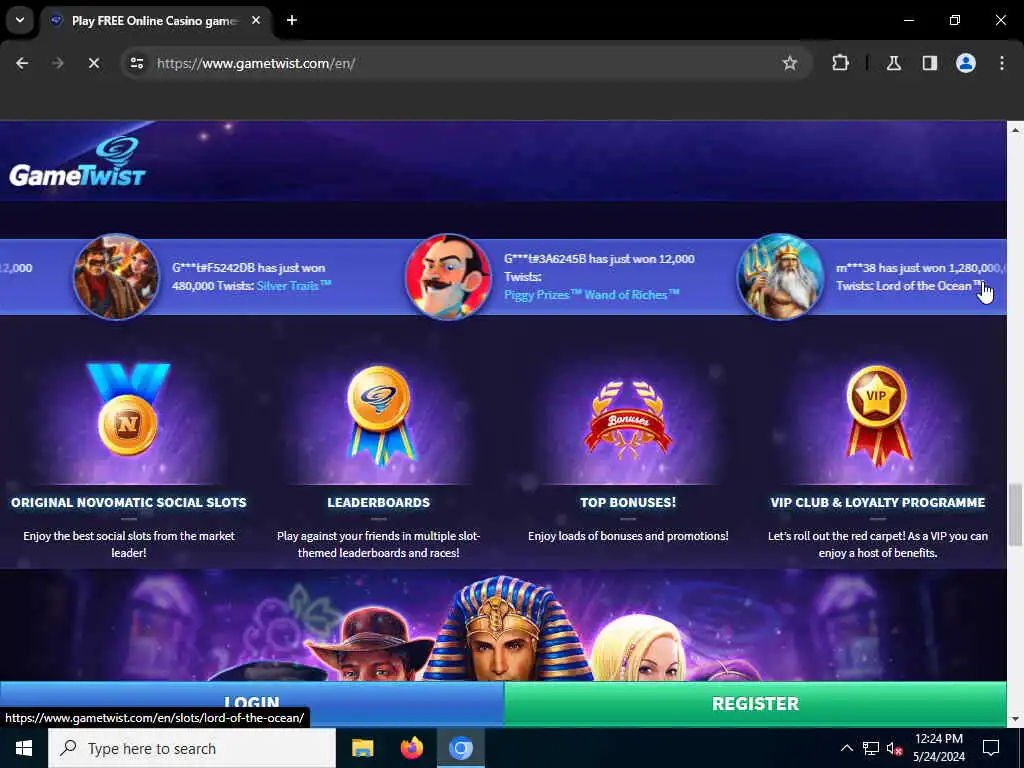Stop page loading with the X button

point(93,63)
